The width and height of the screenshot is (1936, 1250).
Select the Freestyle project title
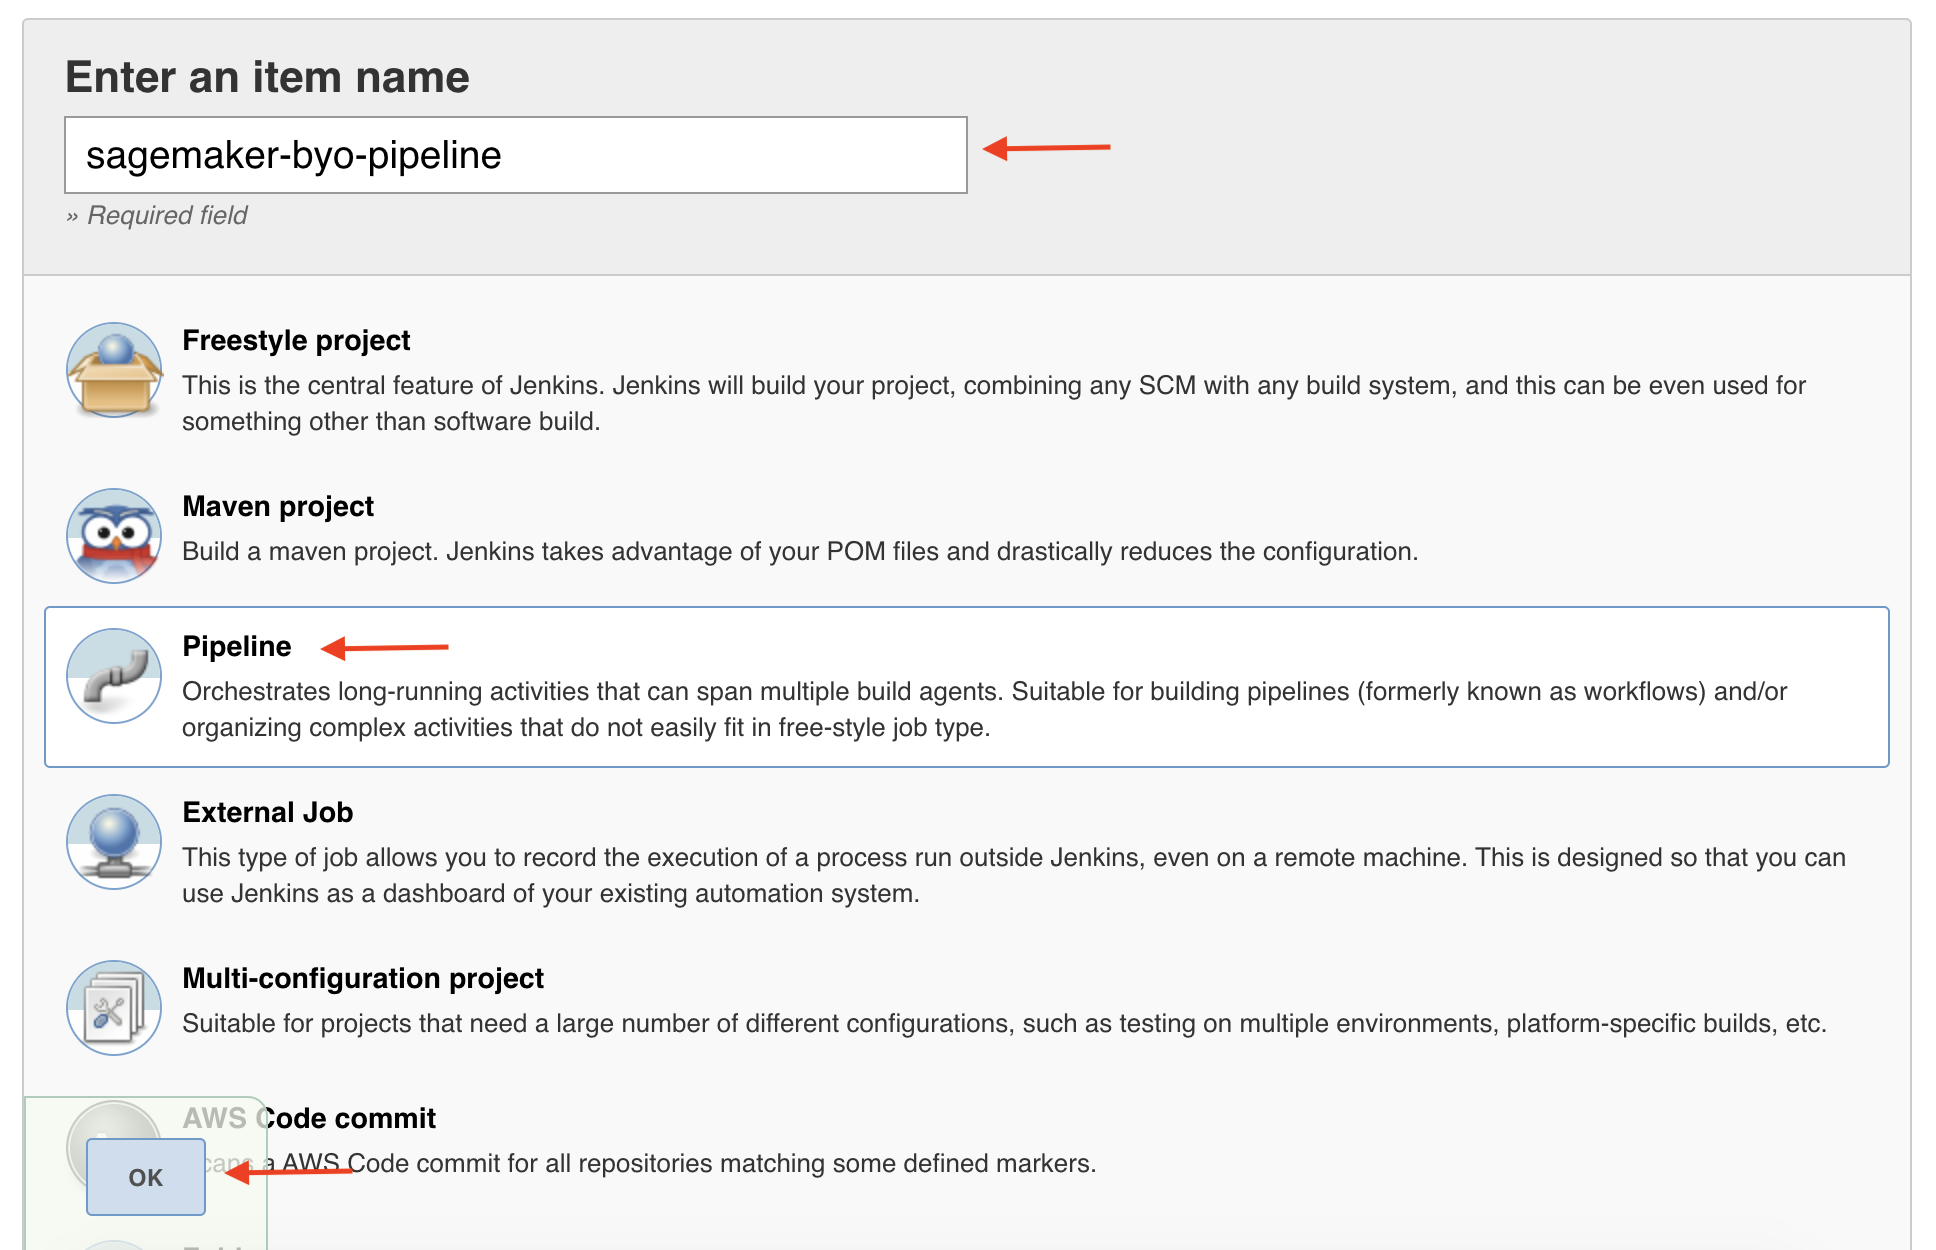click(x=296, y=341)
